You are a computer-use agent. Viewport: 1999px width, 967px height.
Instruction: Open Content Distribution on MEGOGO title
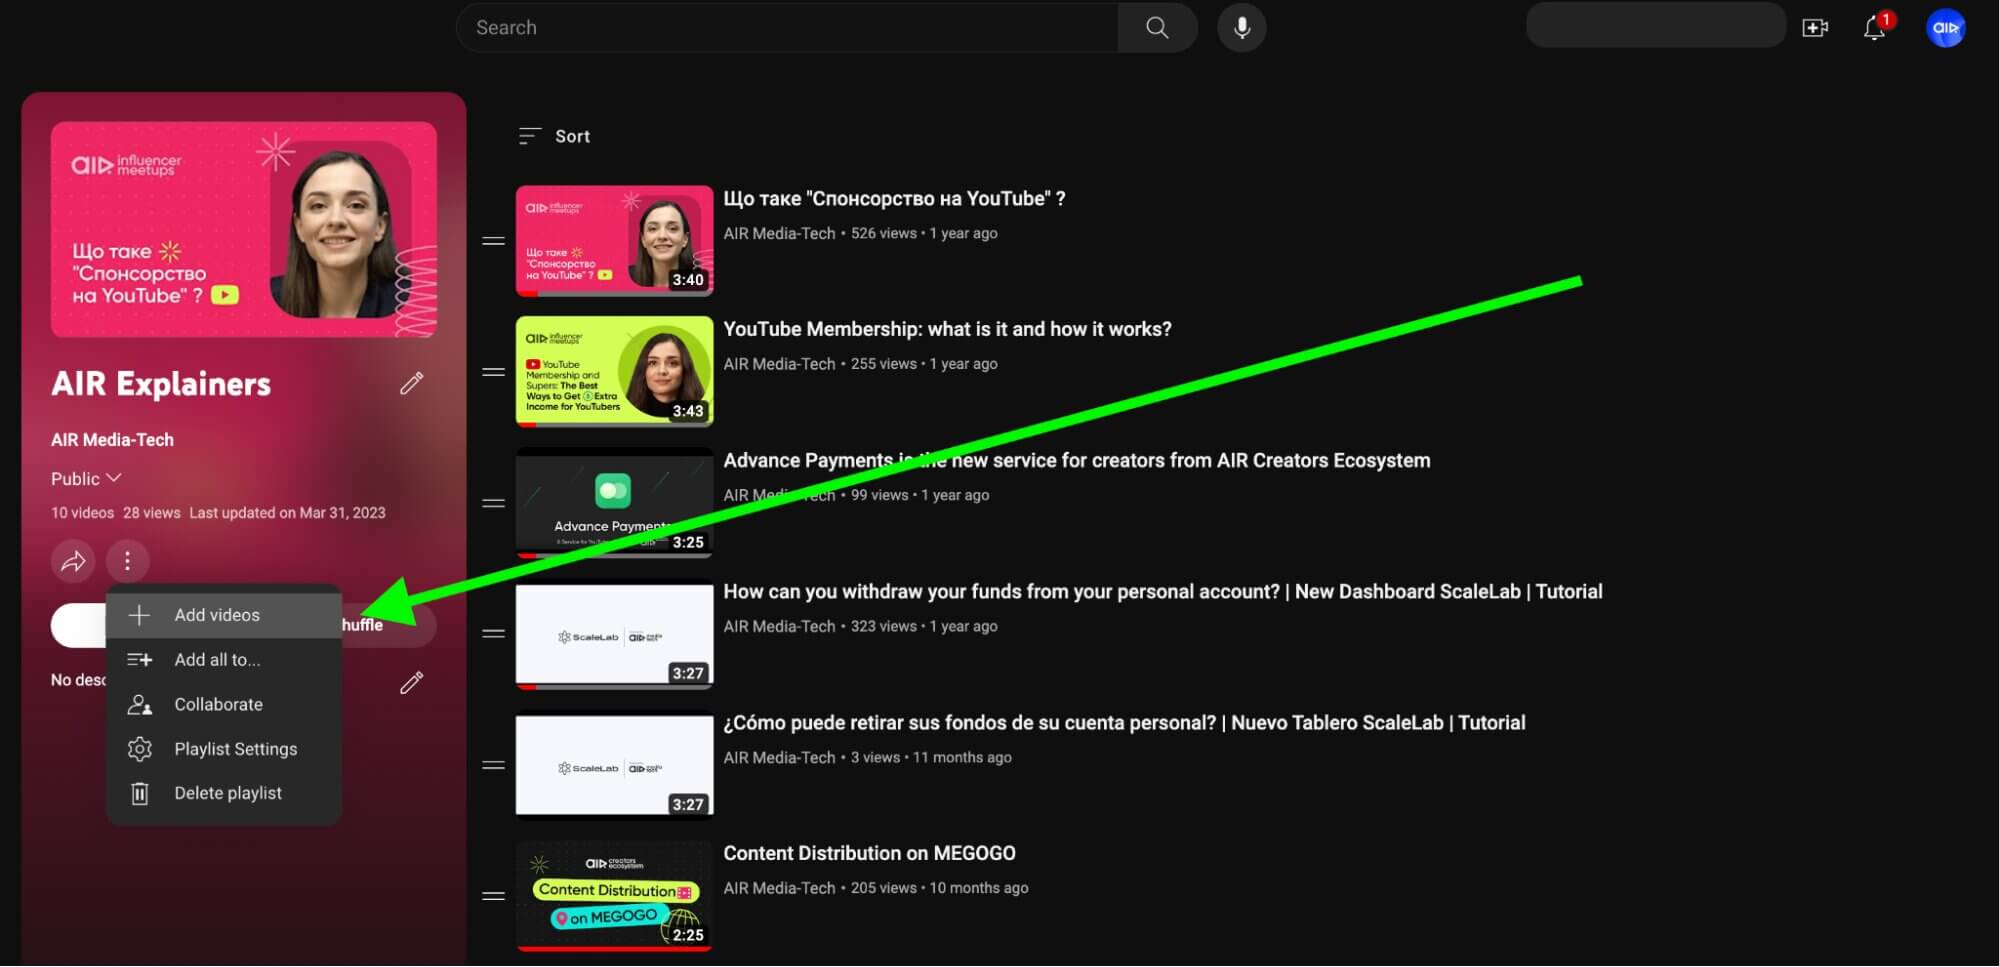(869, 853)
